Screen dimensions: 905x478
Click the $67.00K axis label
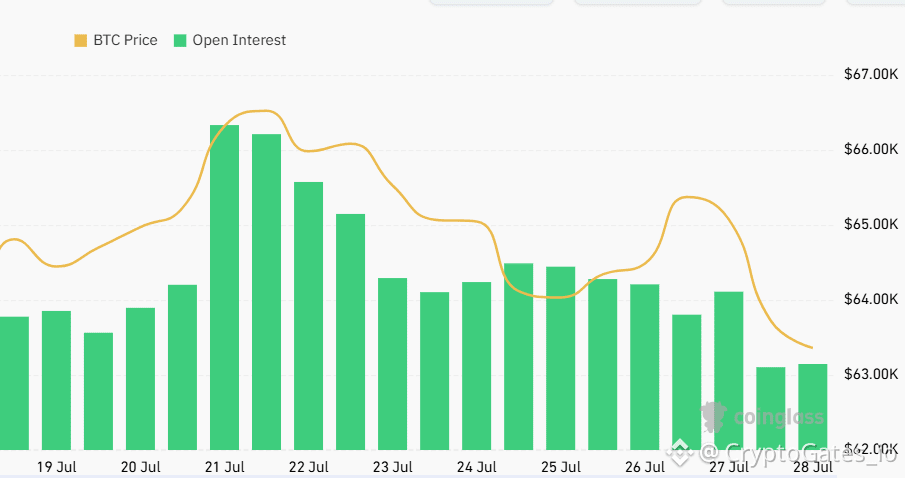[x=871, y=74]
